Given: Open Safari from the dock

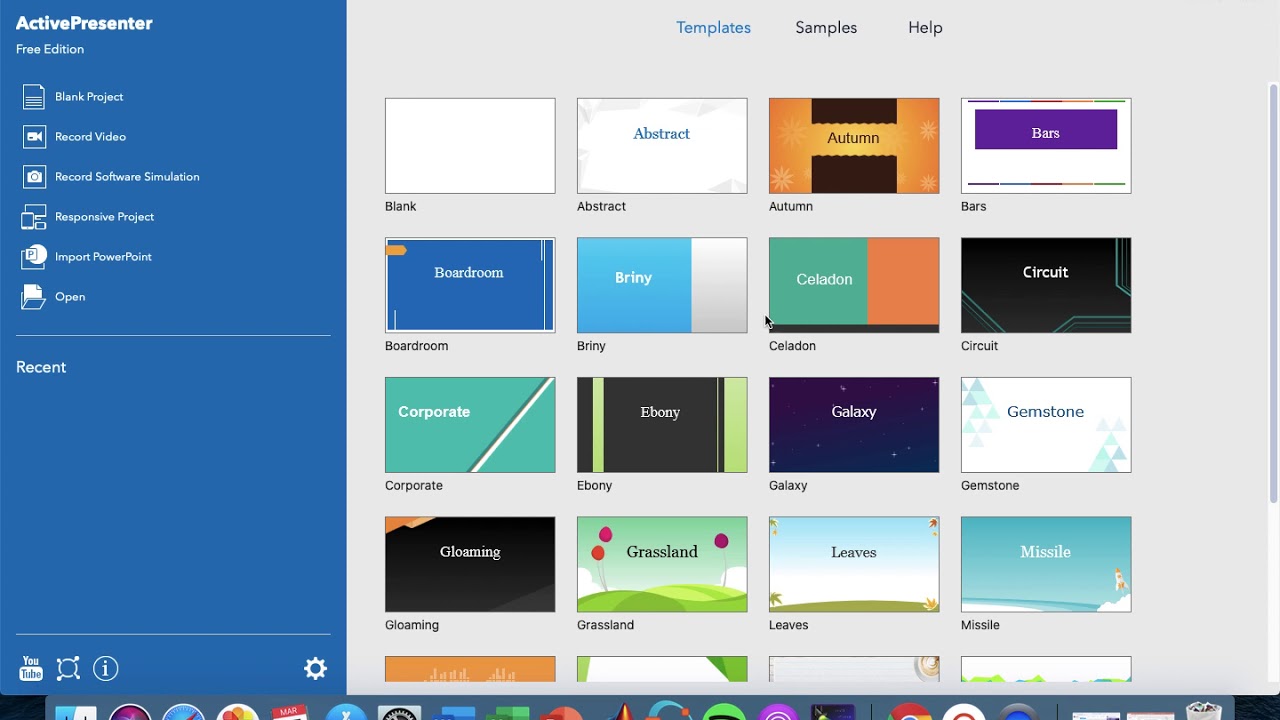Looking at the screenshot, I should point(184,712).
